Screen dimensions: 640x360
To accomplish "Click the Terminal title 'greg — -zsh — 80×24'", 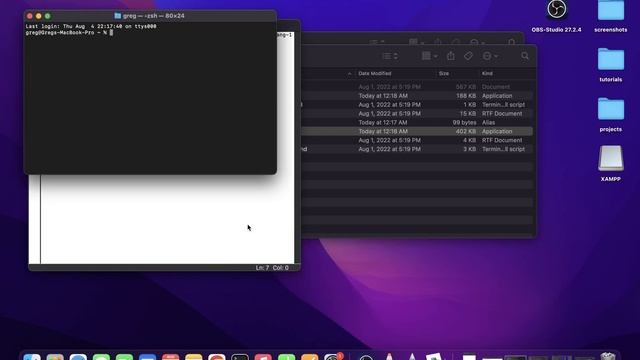I will tap(154, 16).
